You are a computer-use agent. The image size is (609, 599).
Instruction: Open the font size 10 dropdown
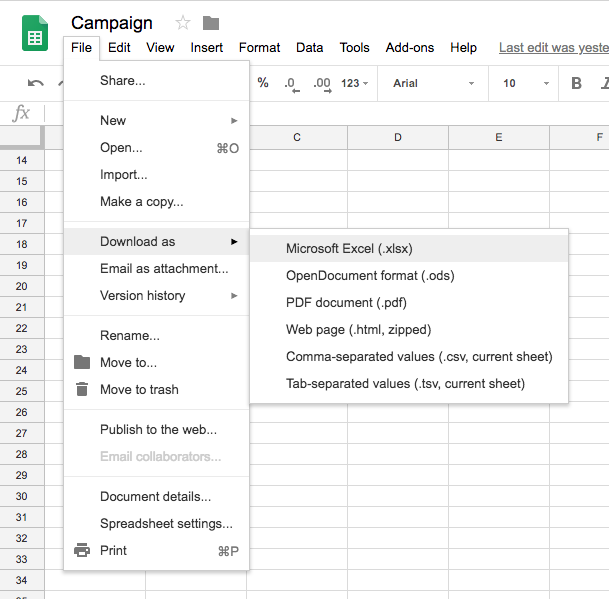pos(525,83)
